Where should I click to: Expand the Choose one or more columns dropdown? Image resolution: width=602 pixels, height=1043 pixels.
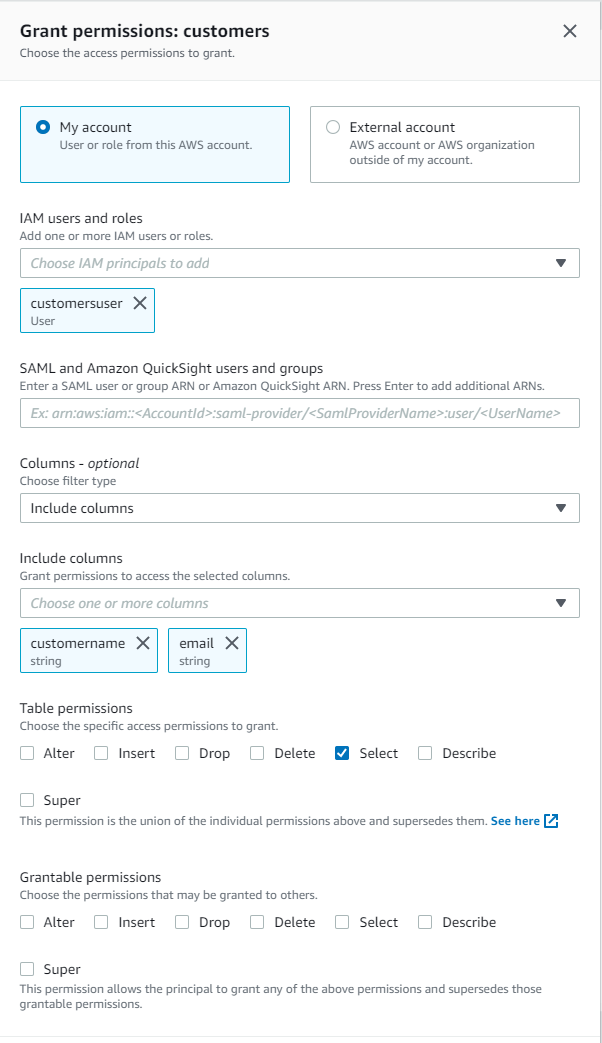(299, 603)
